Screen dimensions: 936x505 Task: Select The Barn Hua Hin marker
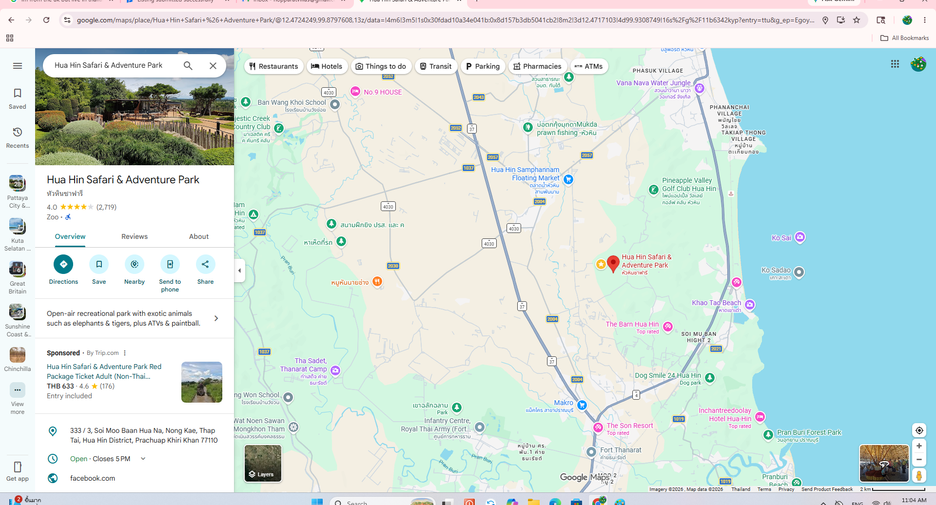(668, 327)
